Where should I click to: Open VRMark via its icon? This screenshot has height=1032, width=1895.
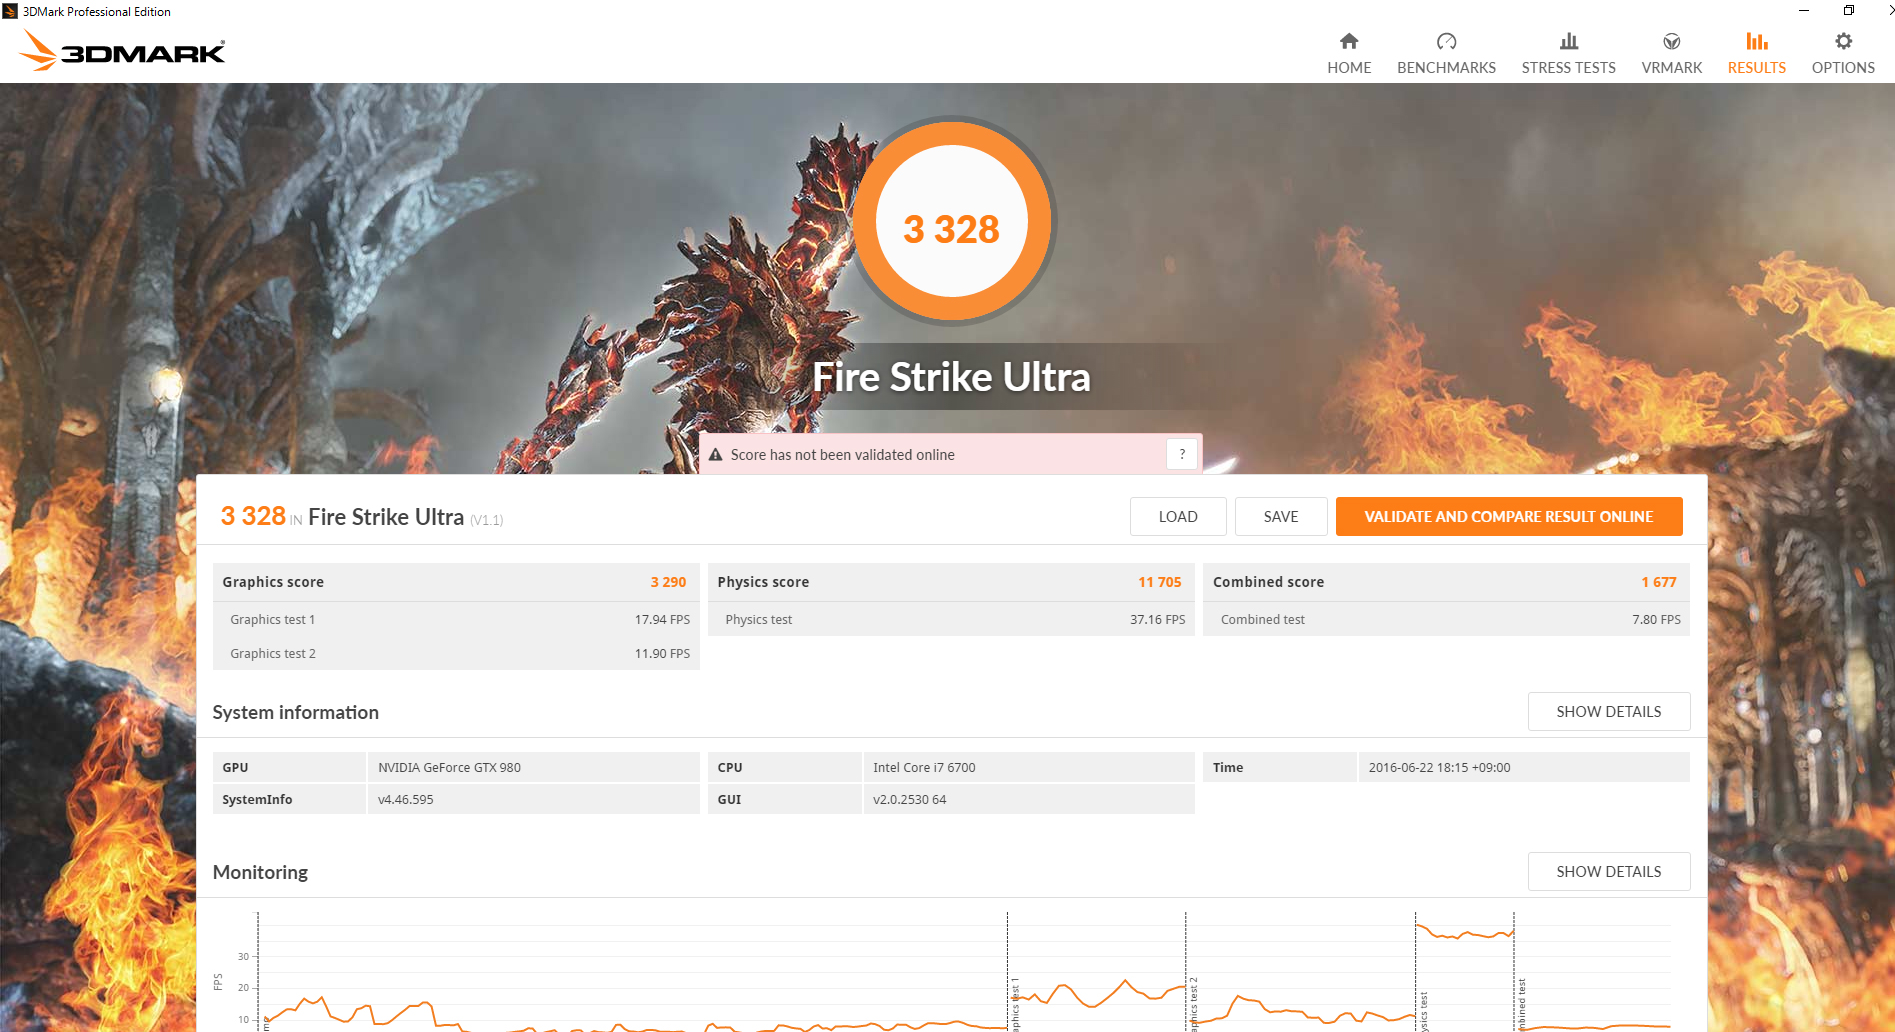tap(1671, 41)
